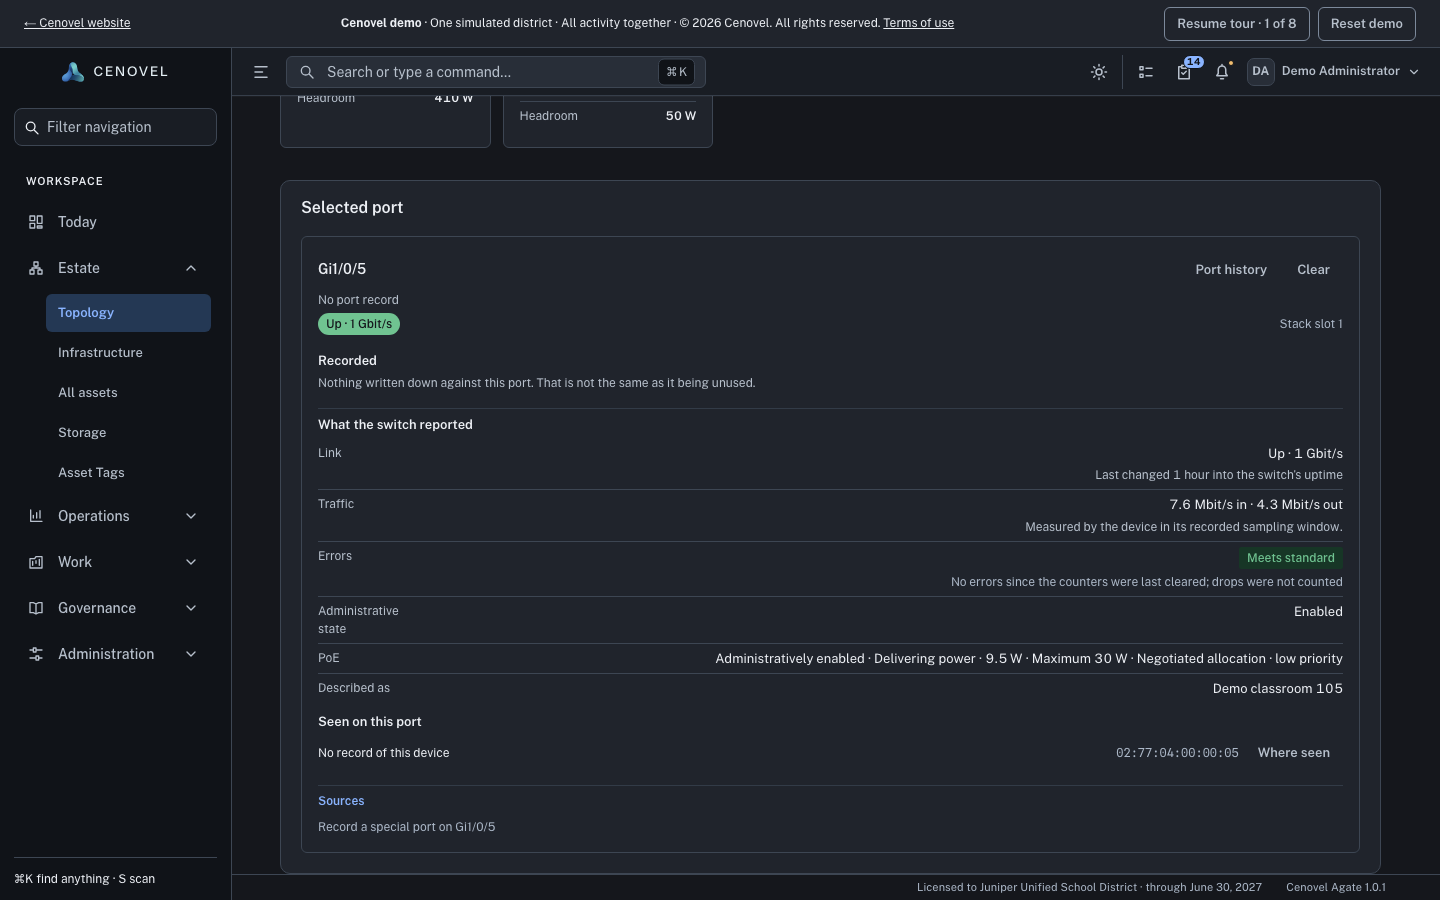Toggle the light/dark theme sun icon
The image size is (1440, 900).
(x=1099, y=72)
